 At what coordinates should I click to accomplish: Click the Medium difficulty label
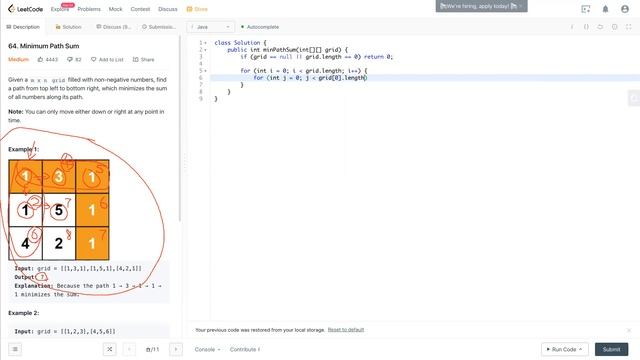(x=18, y=60)
